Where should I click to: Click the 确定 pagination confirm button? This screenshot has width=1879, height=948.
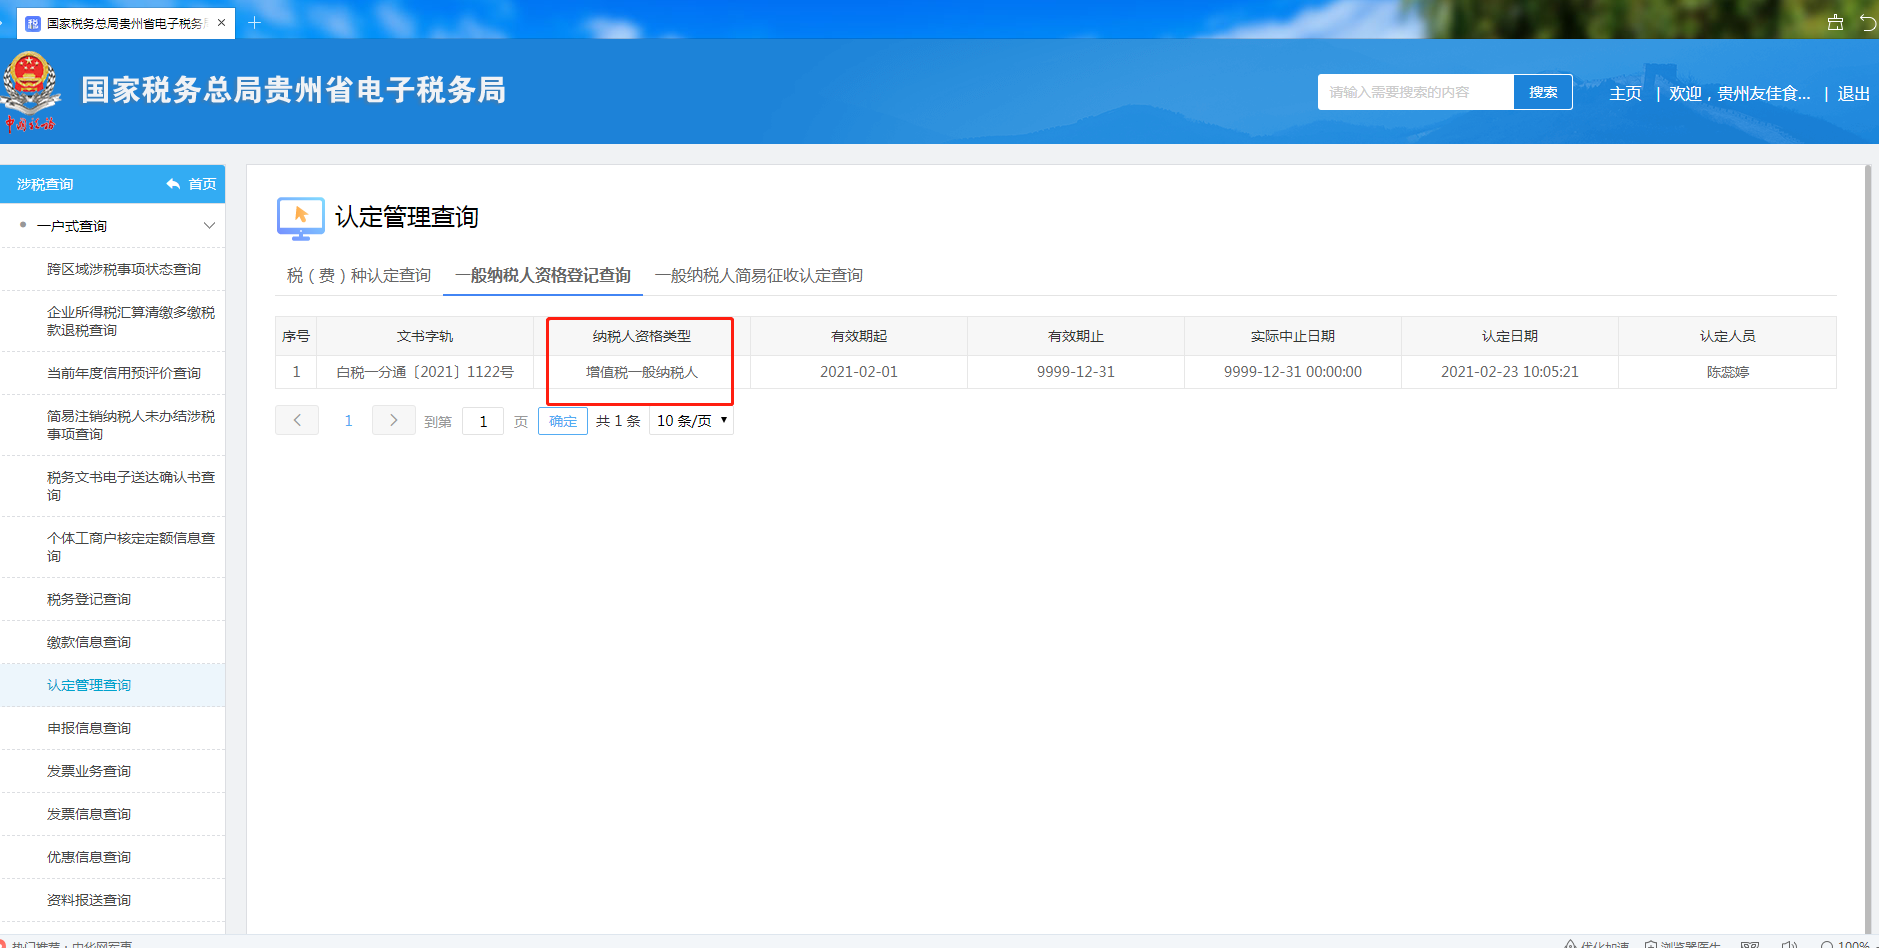562,421
